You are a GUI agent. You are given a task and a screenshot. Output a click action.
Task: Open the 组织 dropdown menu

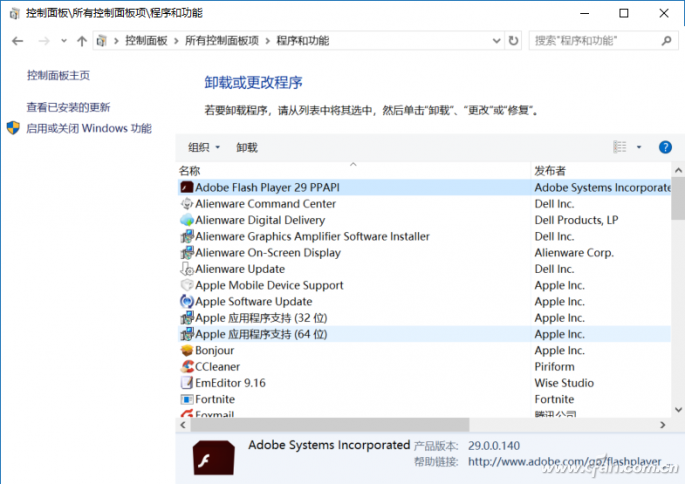pos(204,148)
